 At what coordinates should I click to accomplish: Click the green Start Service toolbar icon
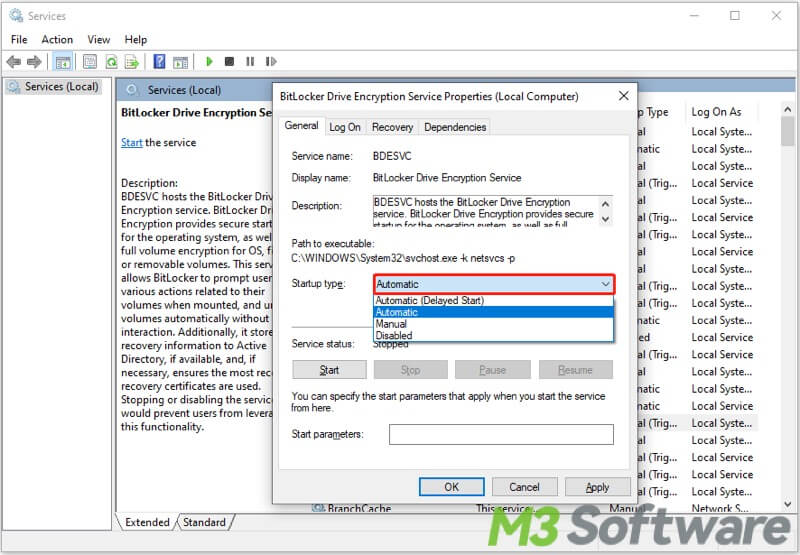pos(209,62)
